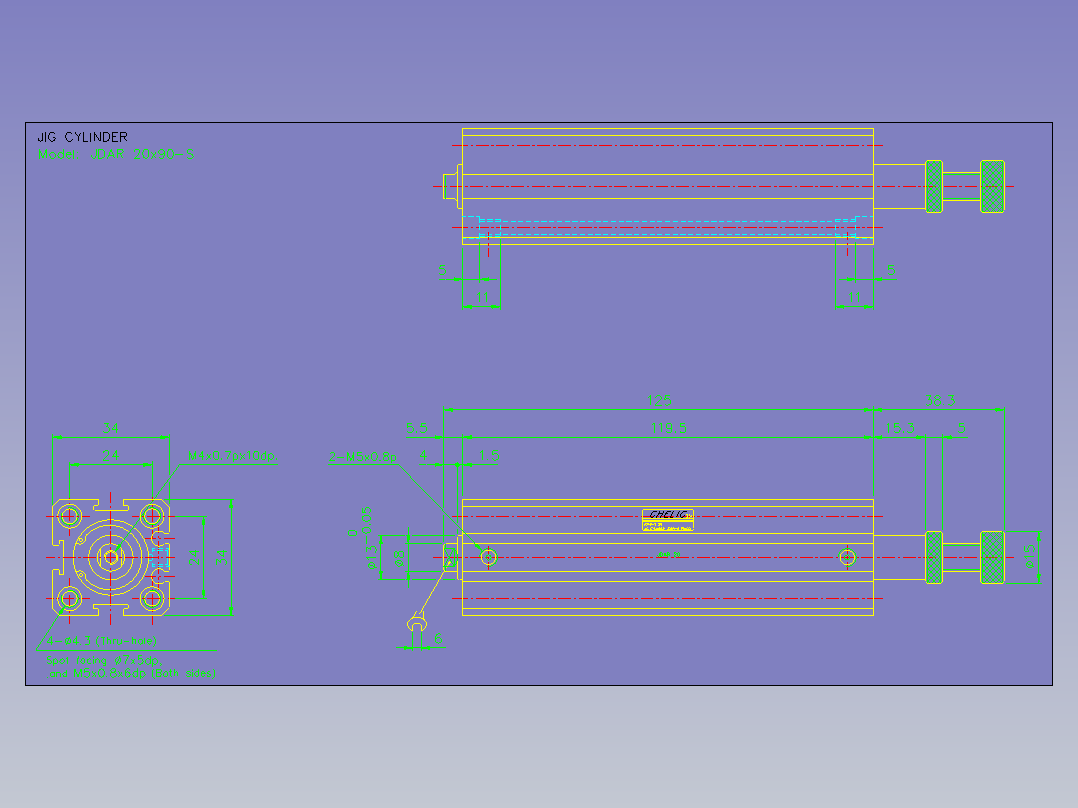Viewport: 1078px width, 808px height.
Task: Select the "Spot facing ø7x5dp." note
Action: [104, 660]
